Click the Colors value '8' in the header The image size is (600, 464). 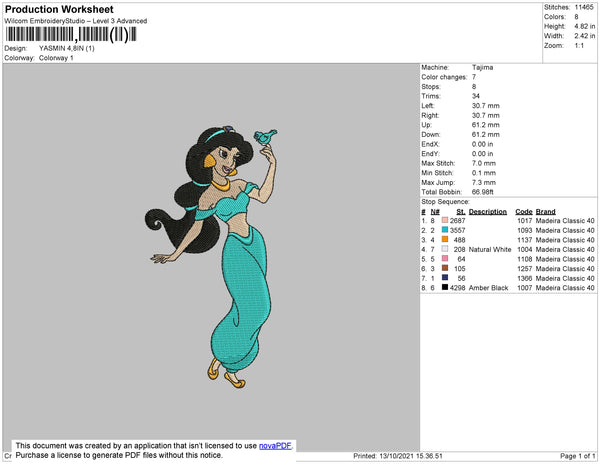(x=576, y=17)
